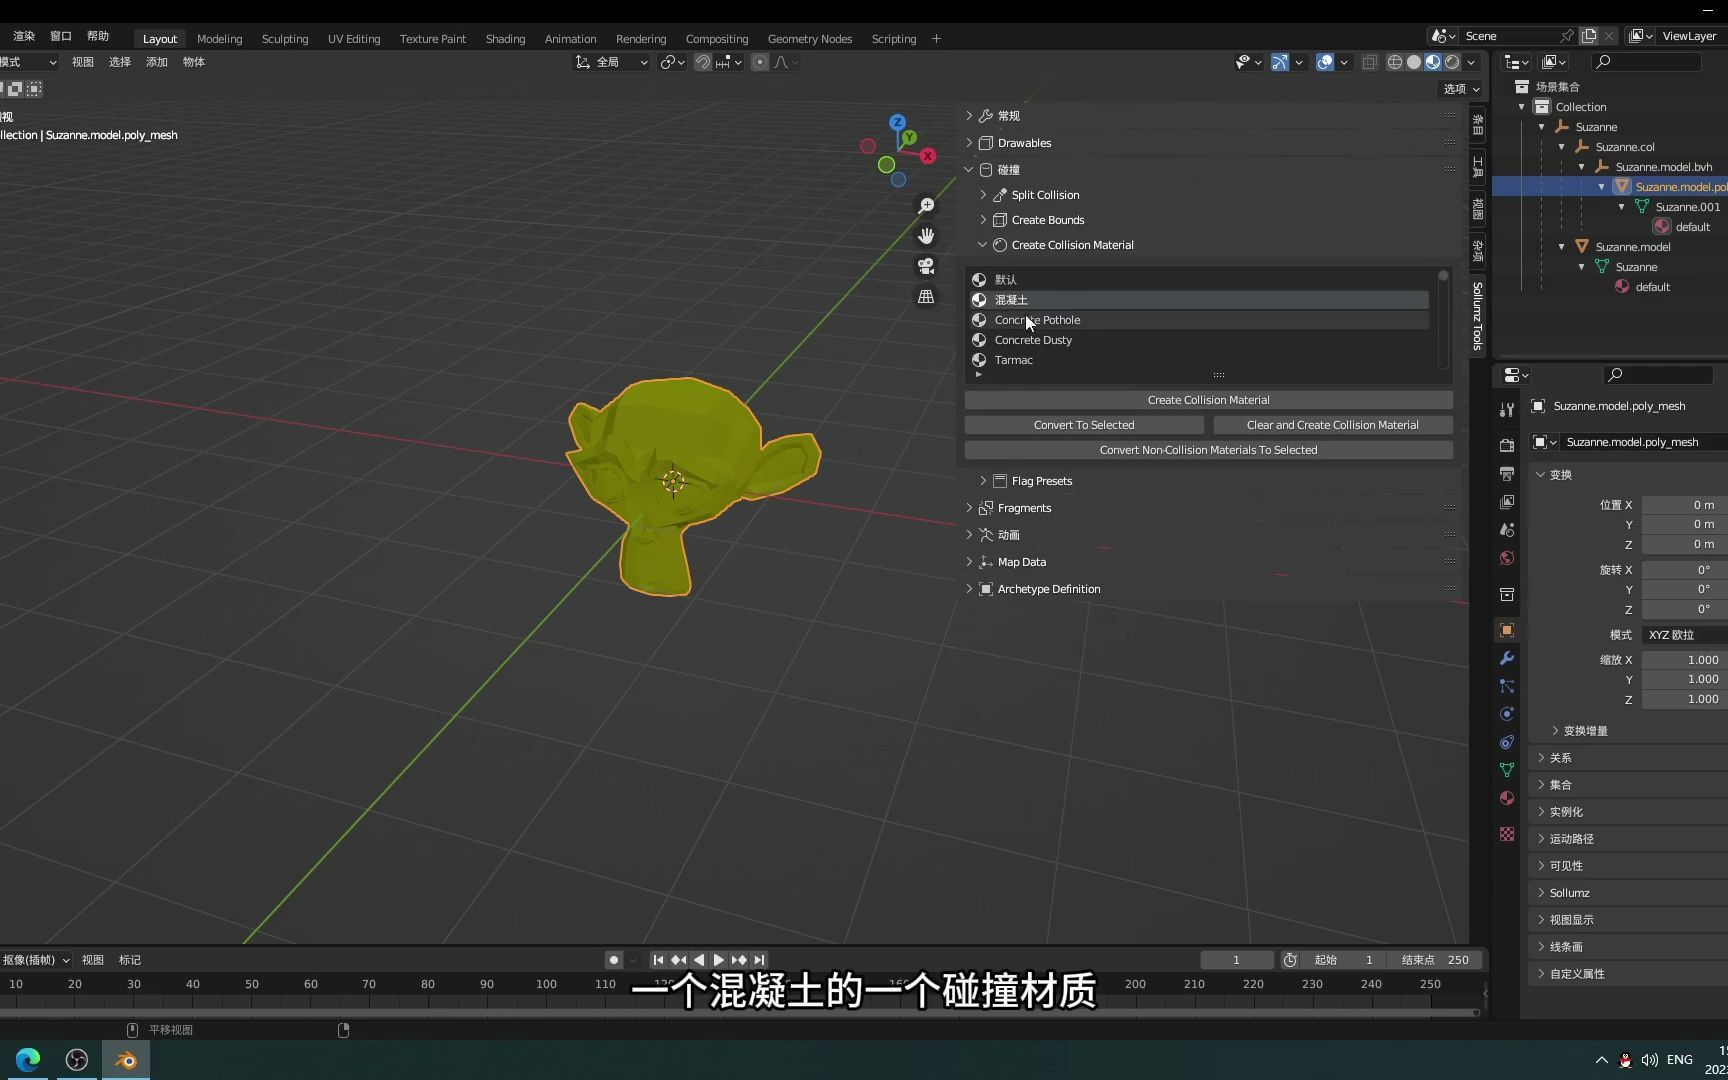Open the Sollumz Tools sidebar tab
This screenshot has width=1728, height=1080.
[1477, 316]
